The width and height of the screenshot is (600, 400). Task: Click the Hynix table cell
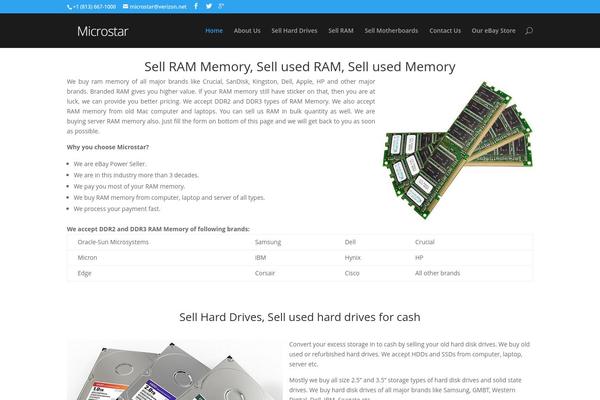[352, 258]
